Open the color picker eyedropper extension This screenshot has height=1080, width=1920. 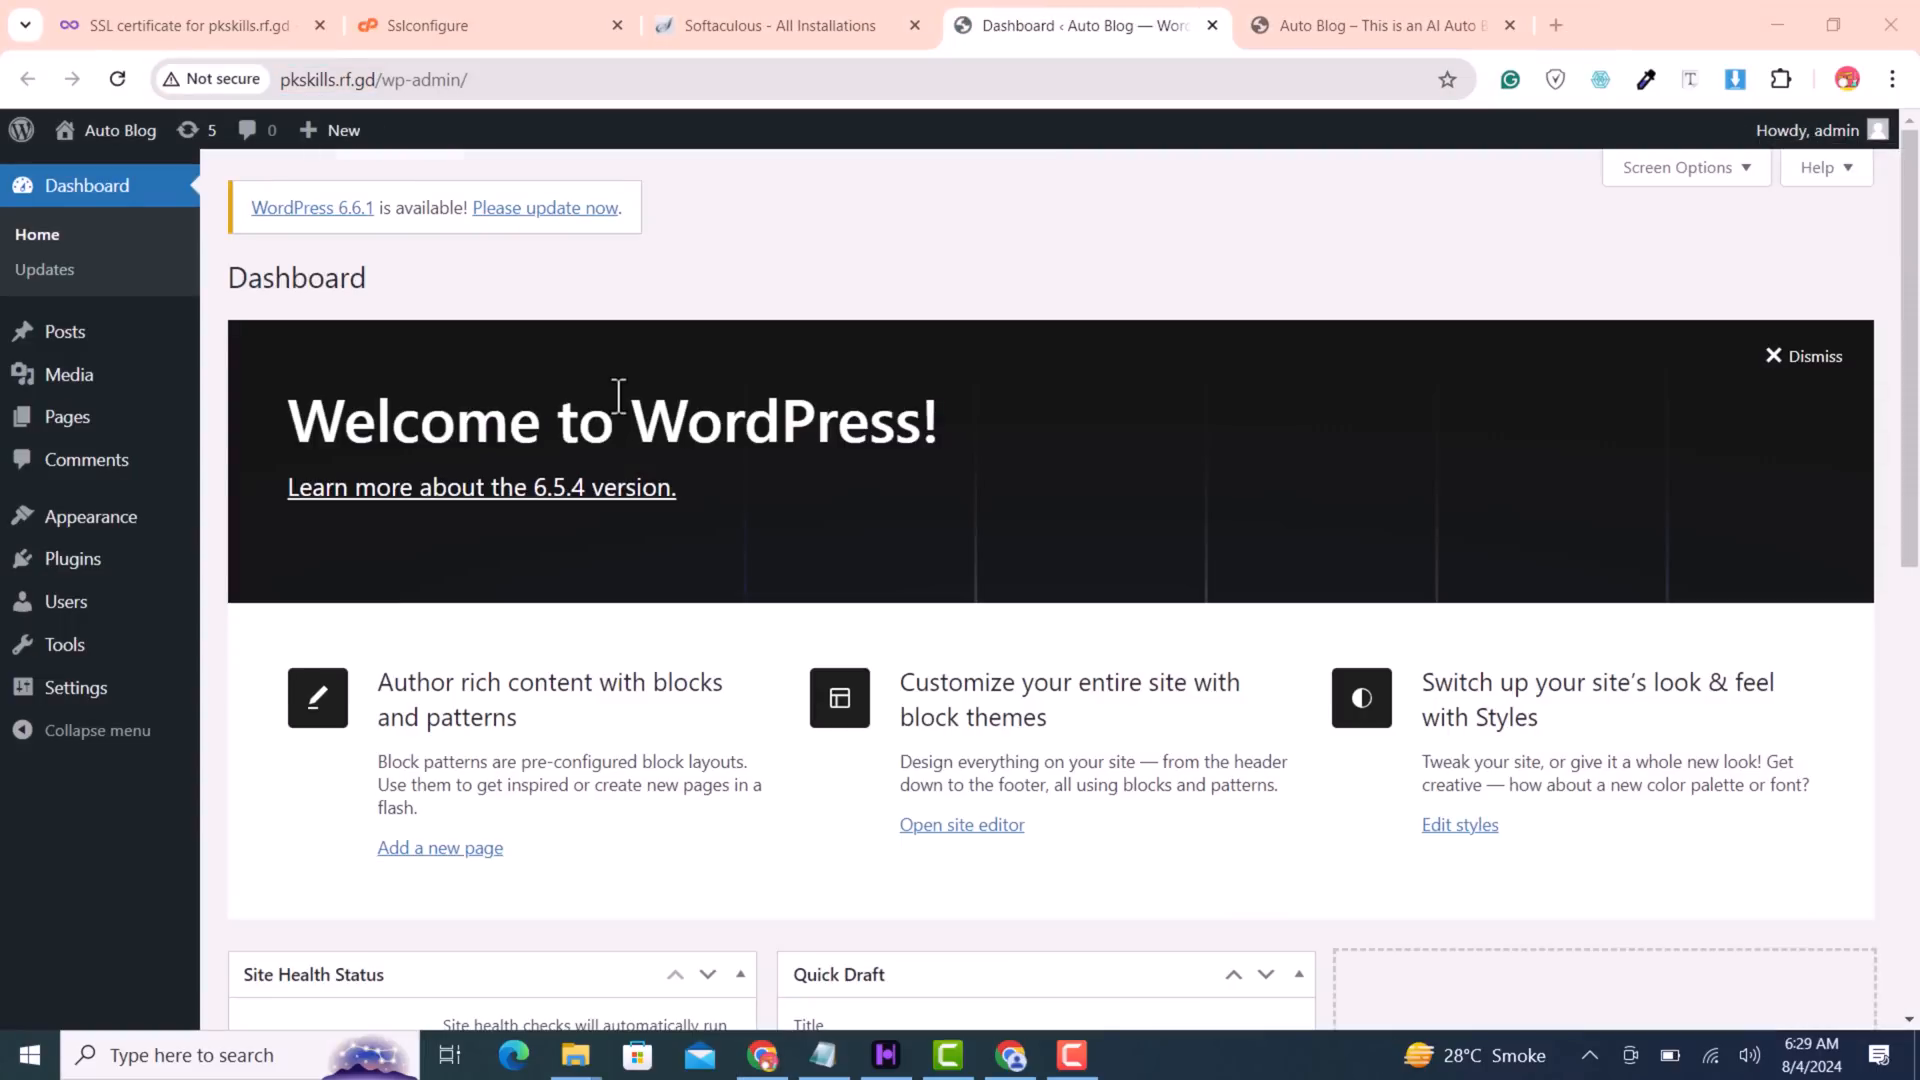point(1646,79)
